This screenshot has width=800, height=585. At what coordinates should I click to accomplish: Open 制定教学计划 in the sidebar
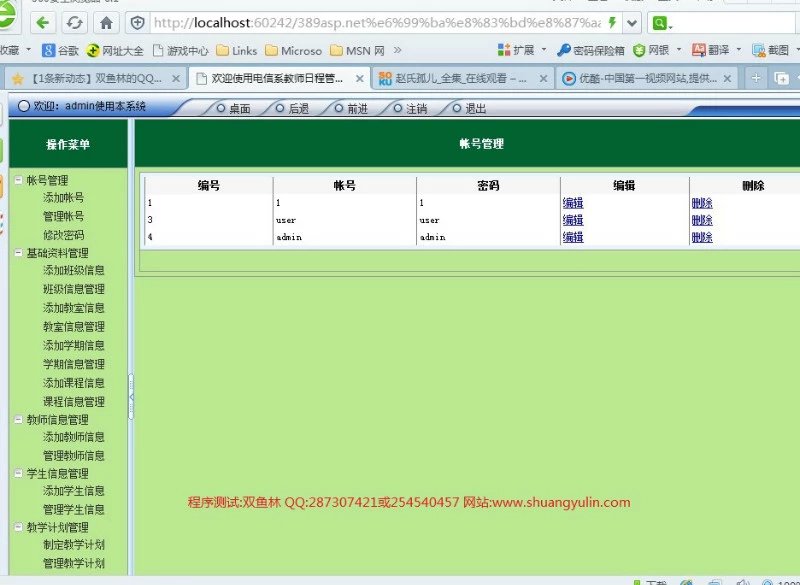(73, 545)
